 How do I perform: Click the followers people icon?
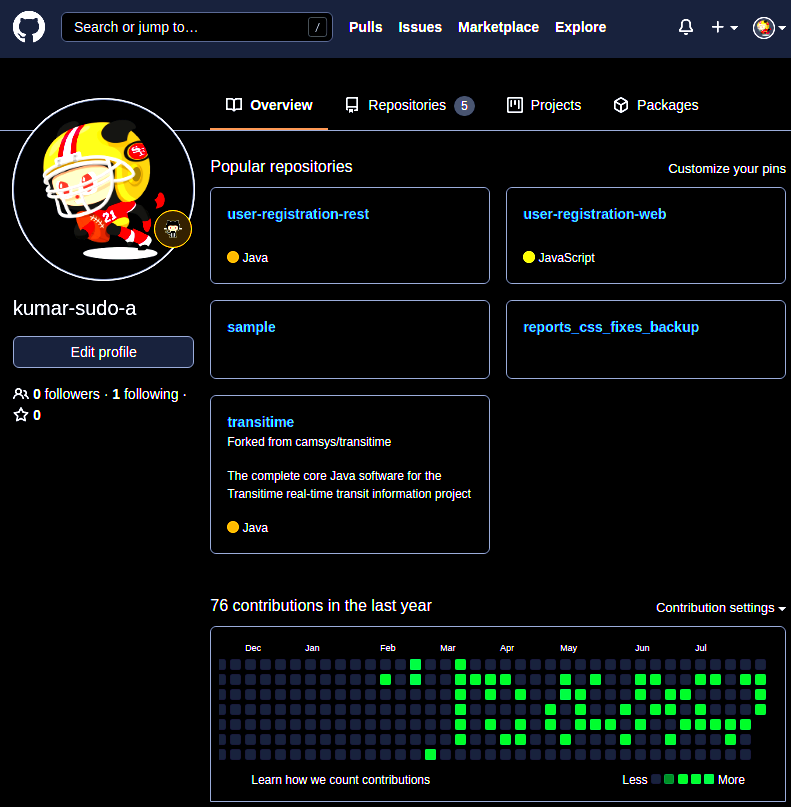pos(20,394)
